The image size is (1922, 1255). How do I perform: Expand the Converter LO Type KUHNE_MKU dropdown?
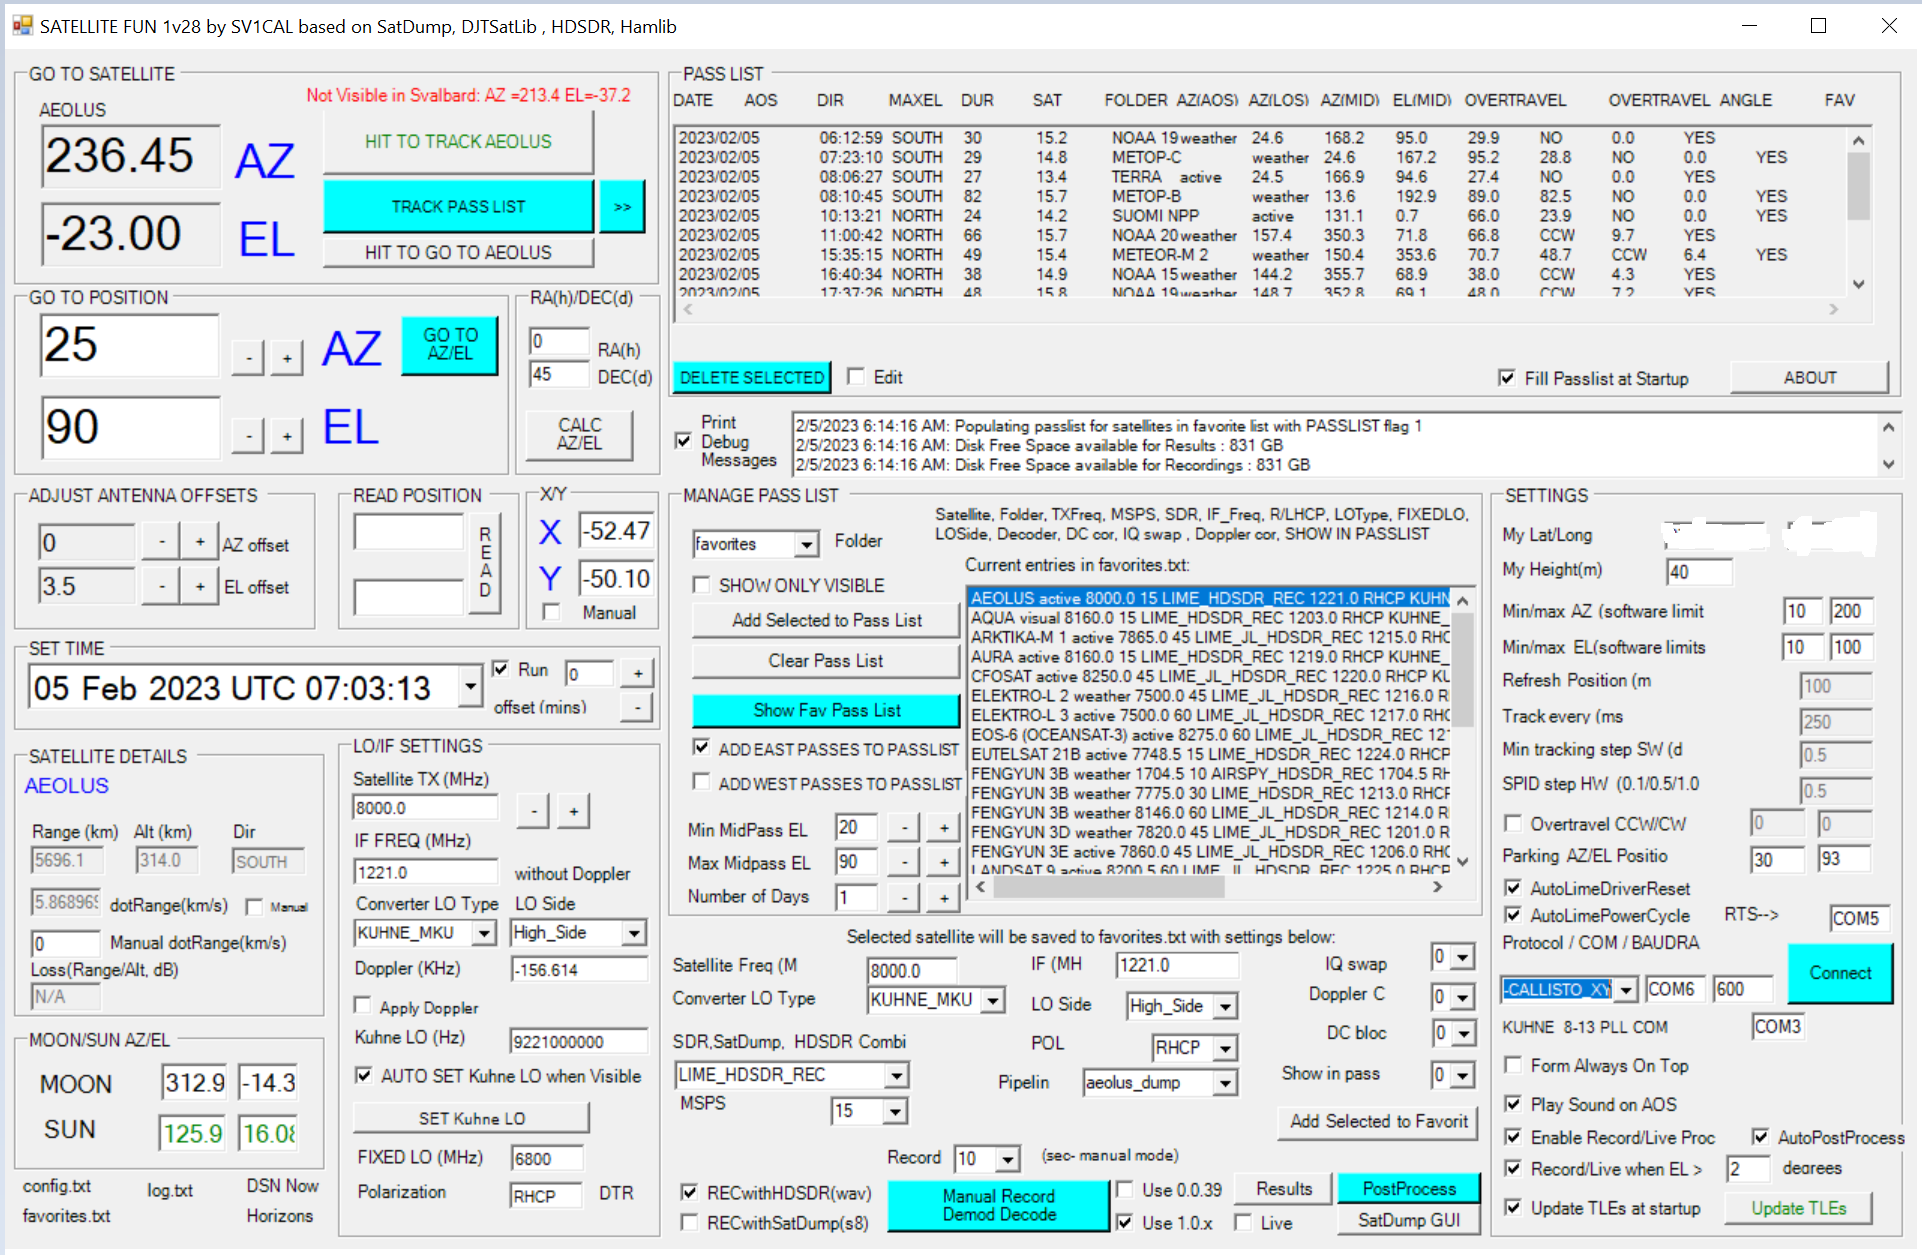(484, 933)
